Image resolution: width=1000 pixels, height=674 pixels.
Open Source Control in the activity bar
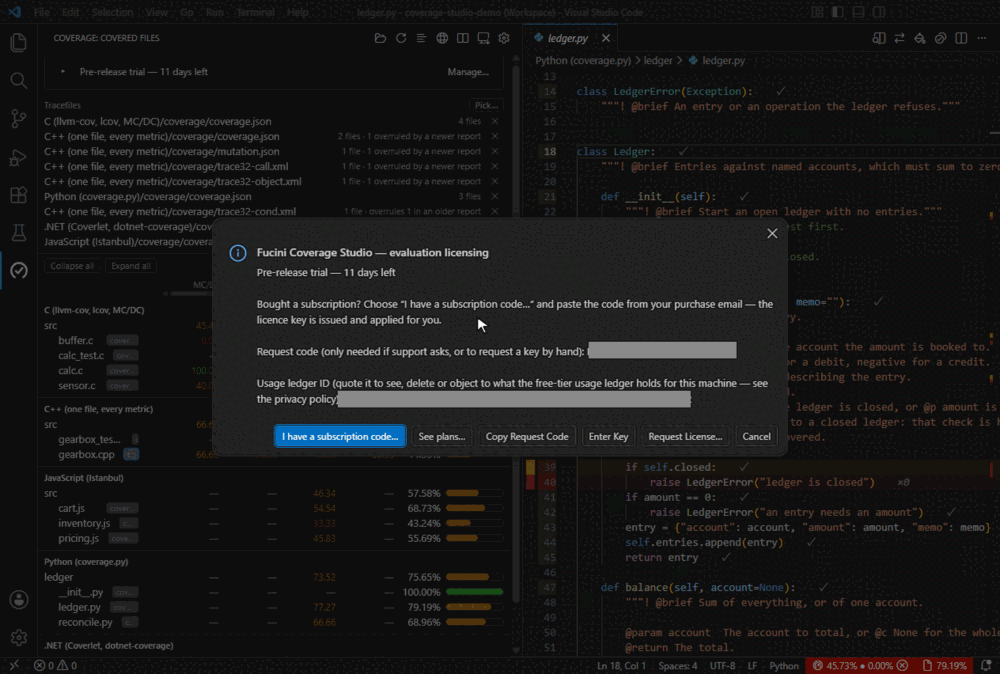pyautogui.click(x=18, y=119)
